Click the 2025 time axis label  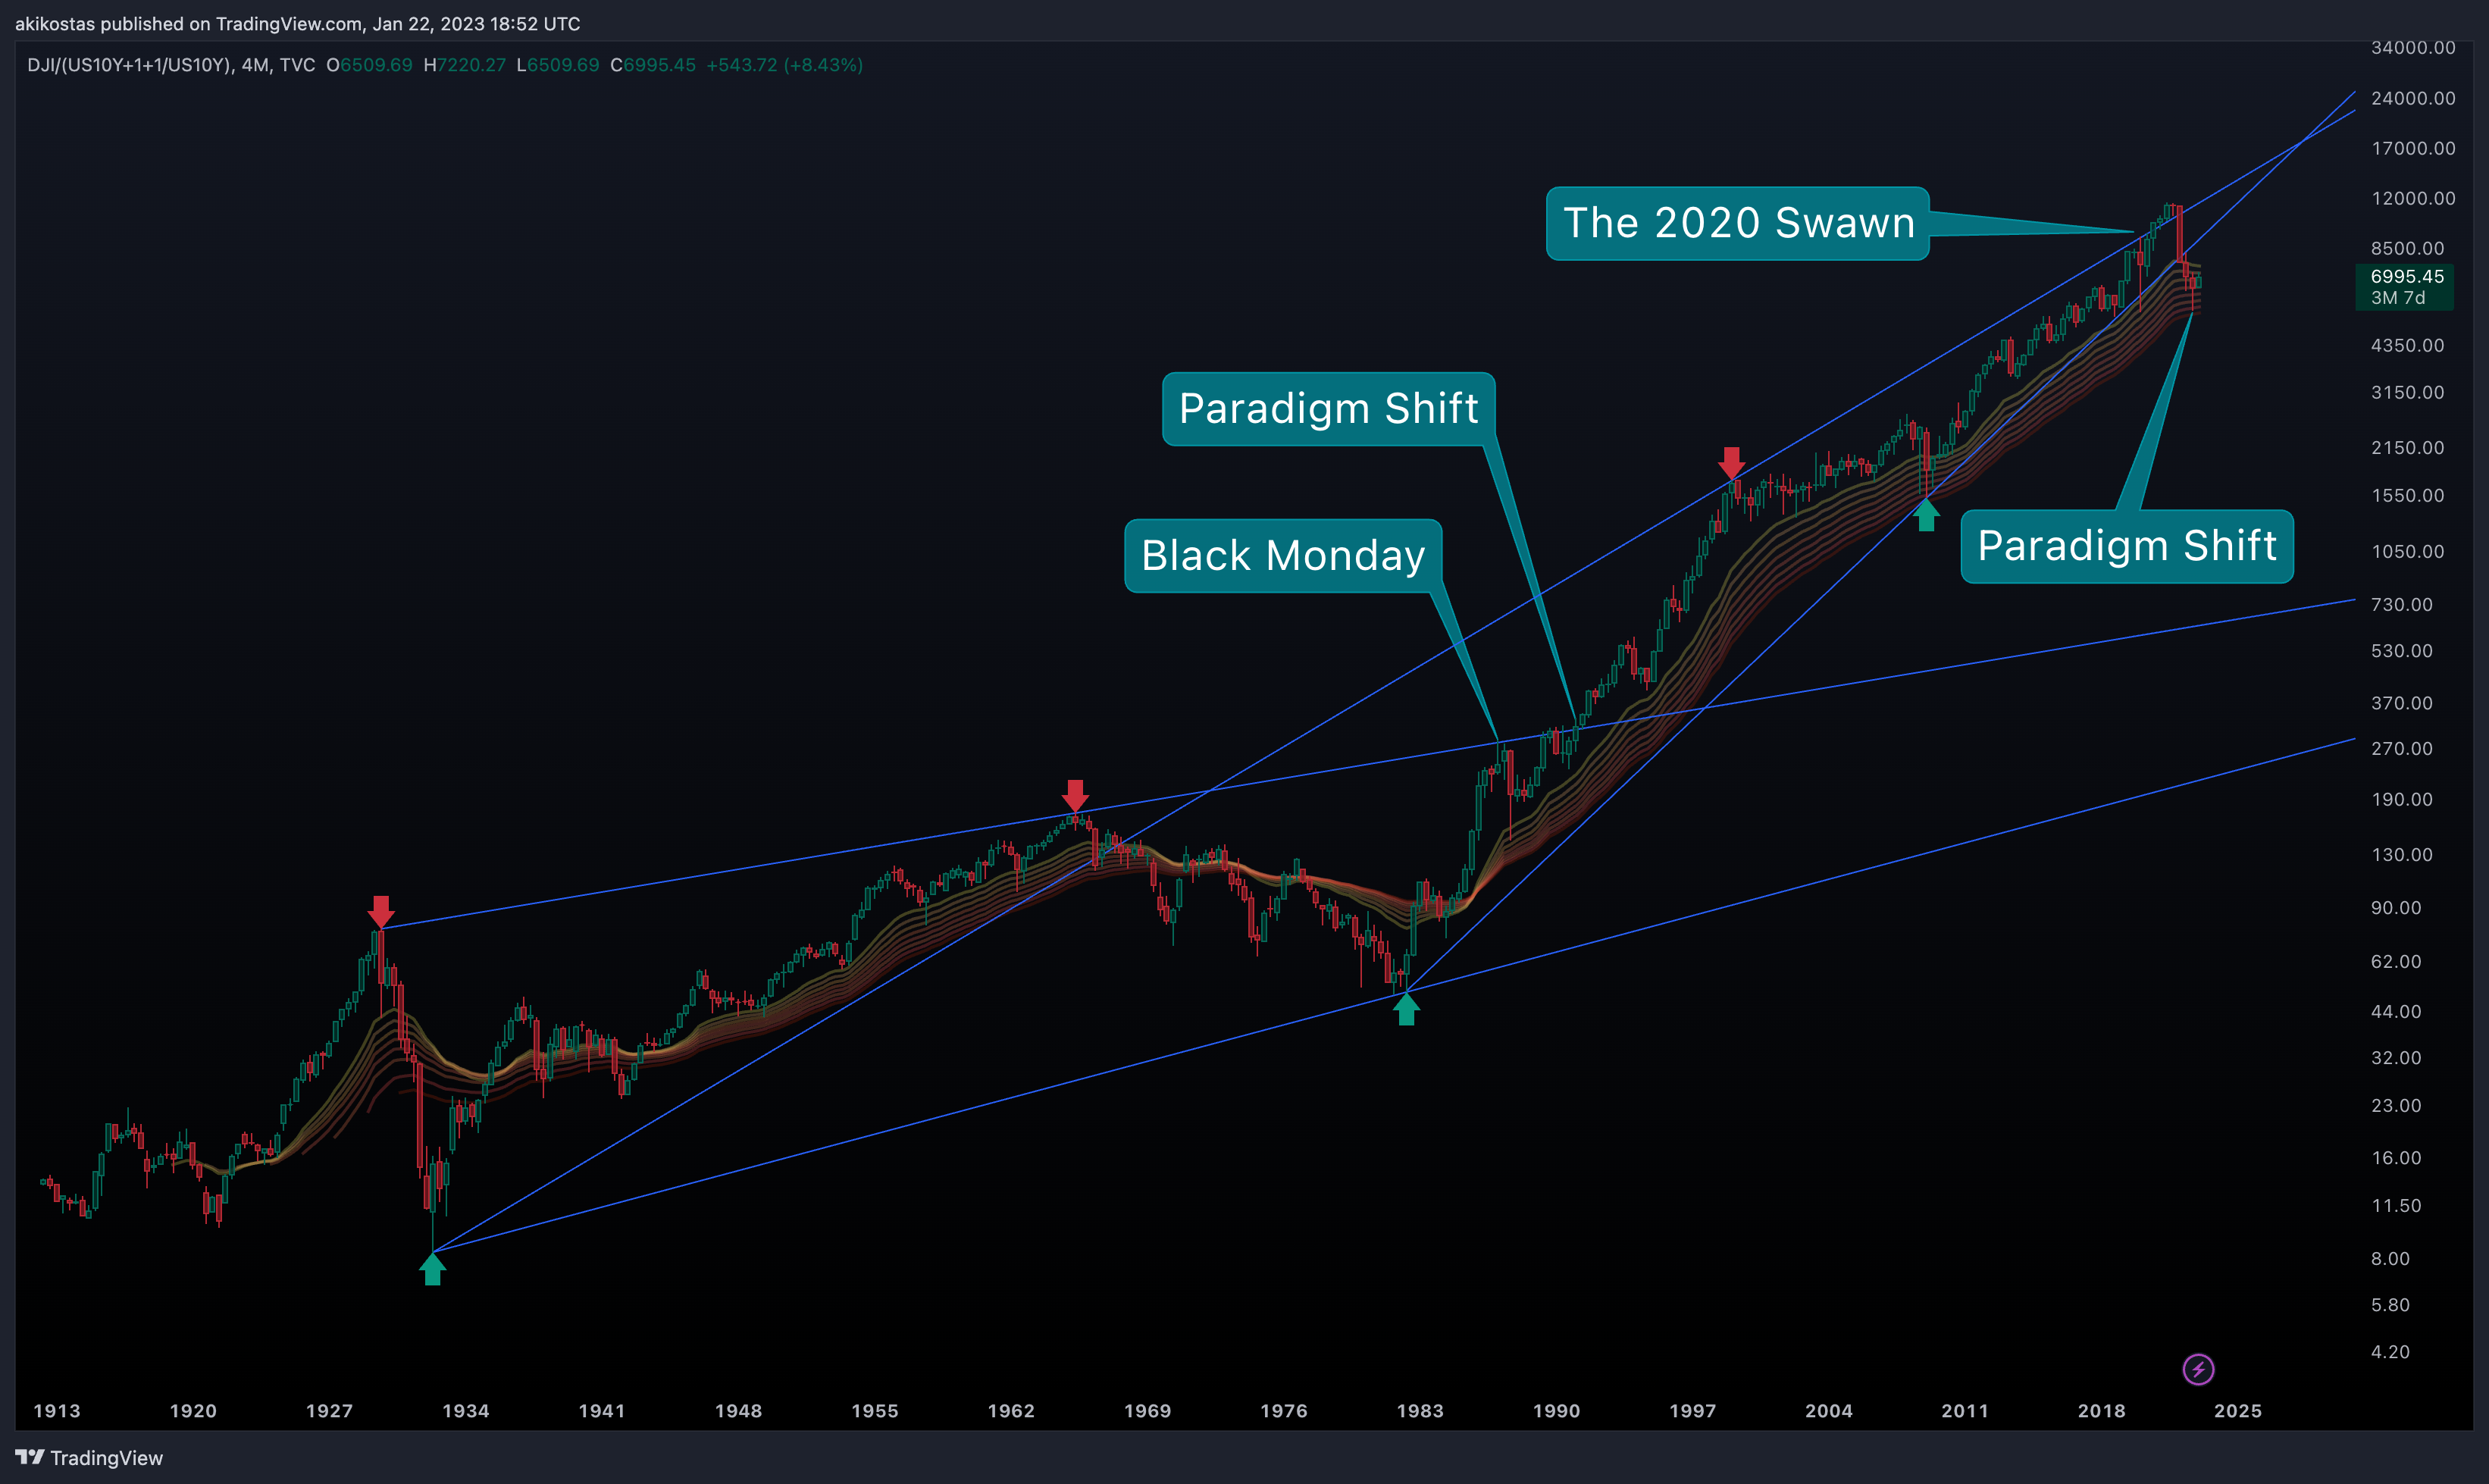[2238, 1411]
